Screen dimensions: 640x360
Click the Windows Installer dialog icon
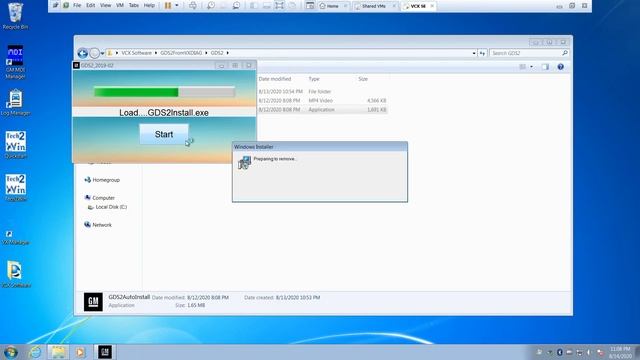244,162
